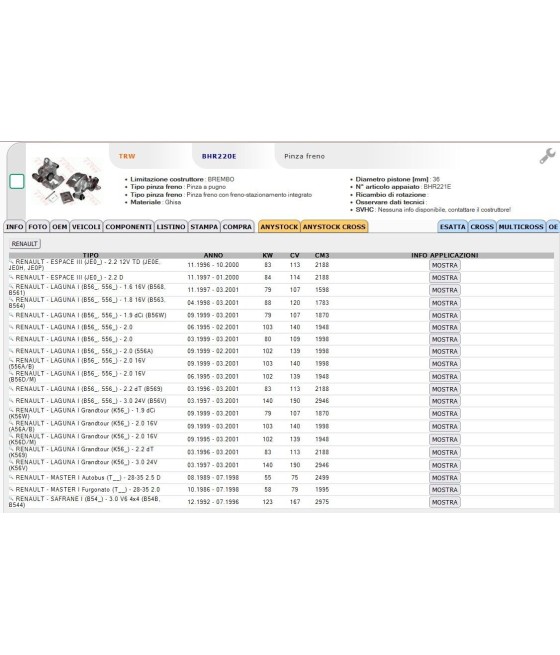
Task: Switch to the OEM tab
Action: (60, 226)
